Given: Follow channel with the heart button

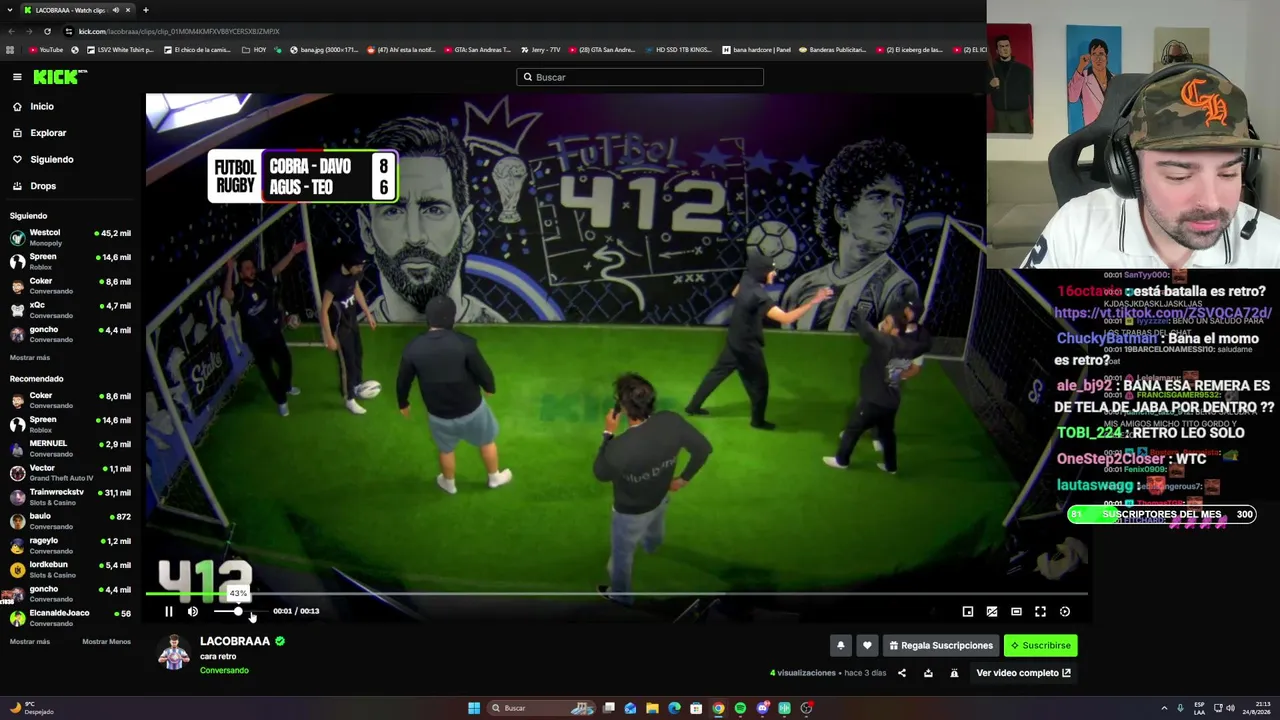Looking at the screenshot, I should 868,646.
